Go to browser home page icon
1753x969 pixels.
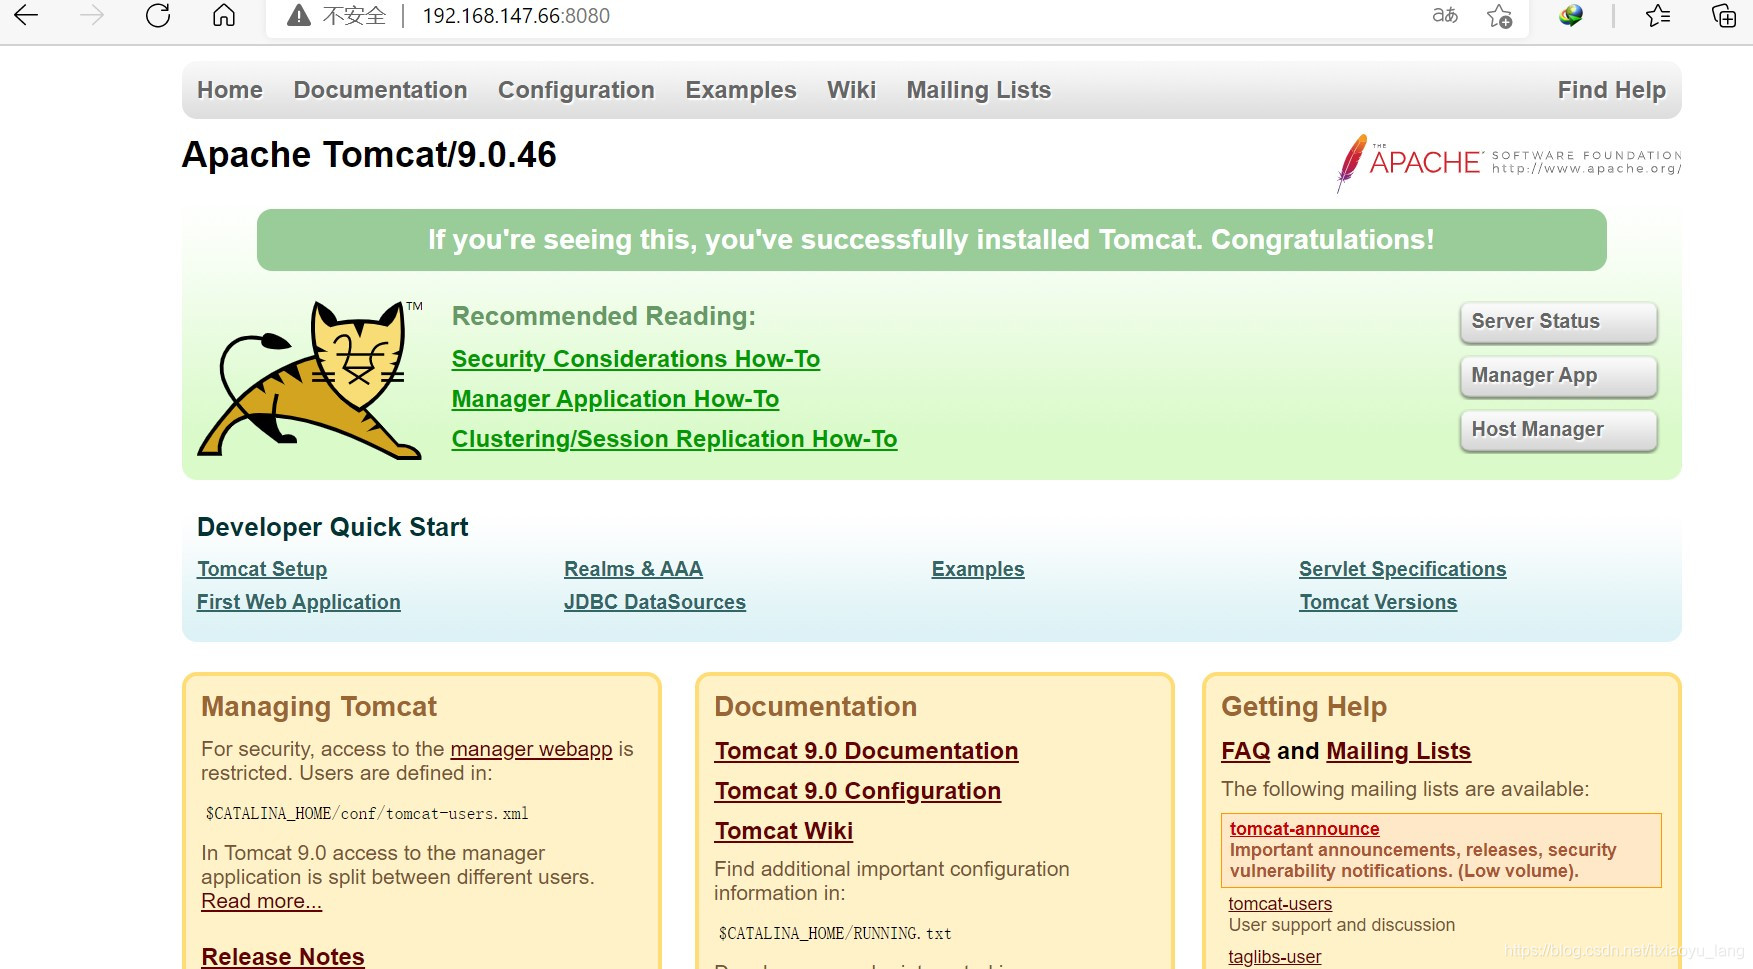pos(224,15)
